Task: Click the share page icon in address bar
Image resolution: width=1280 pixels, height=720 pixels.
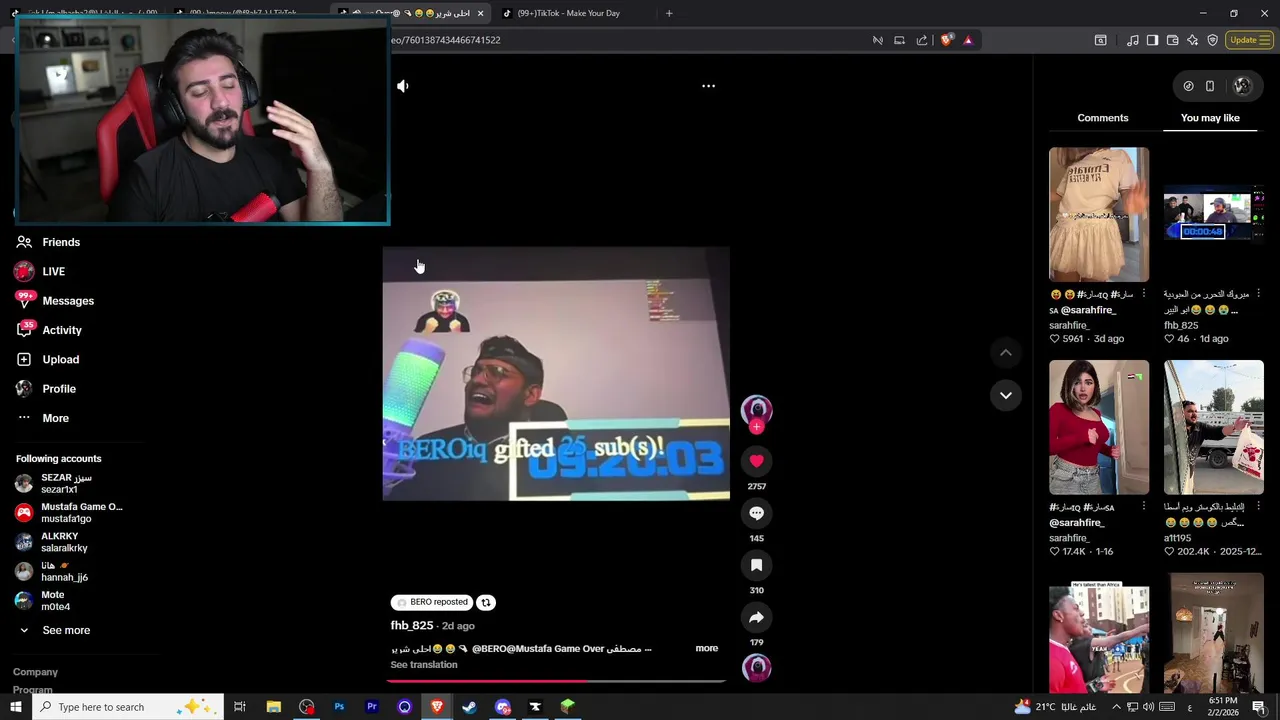Action: click(x=922, y=40)
